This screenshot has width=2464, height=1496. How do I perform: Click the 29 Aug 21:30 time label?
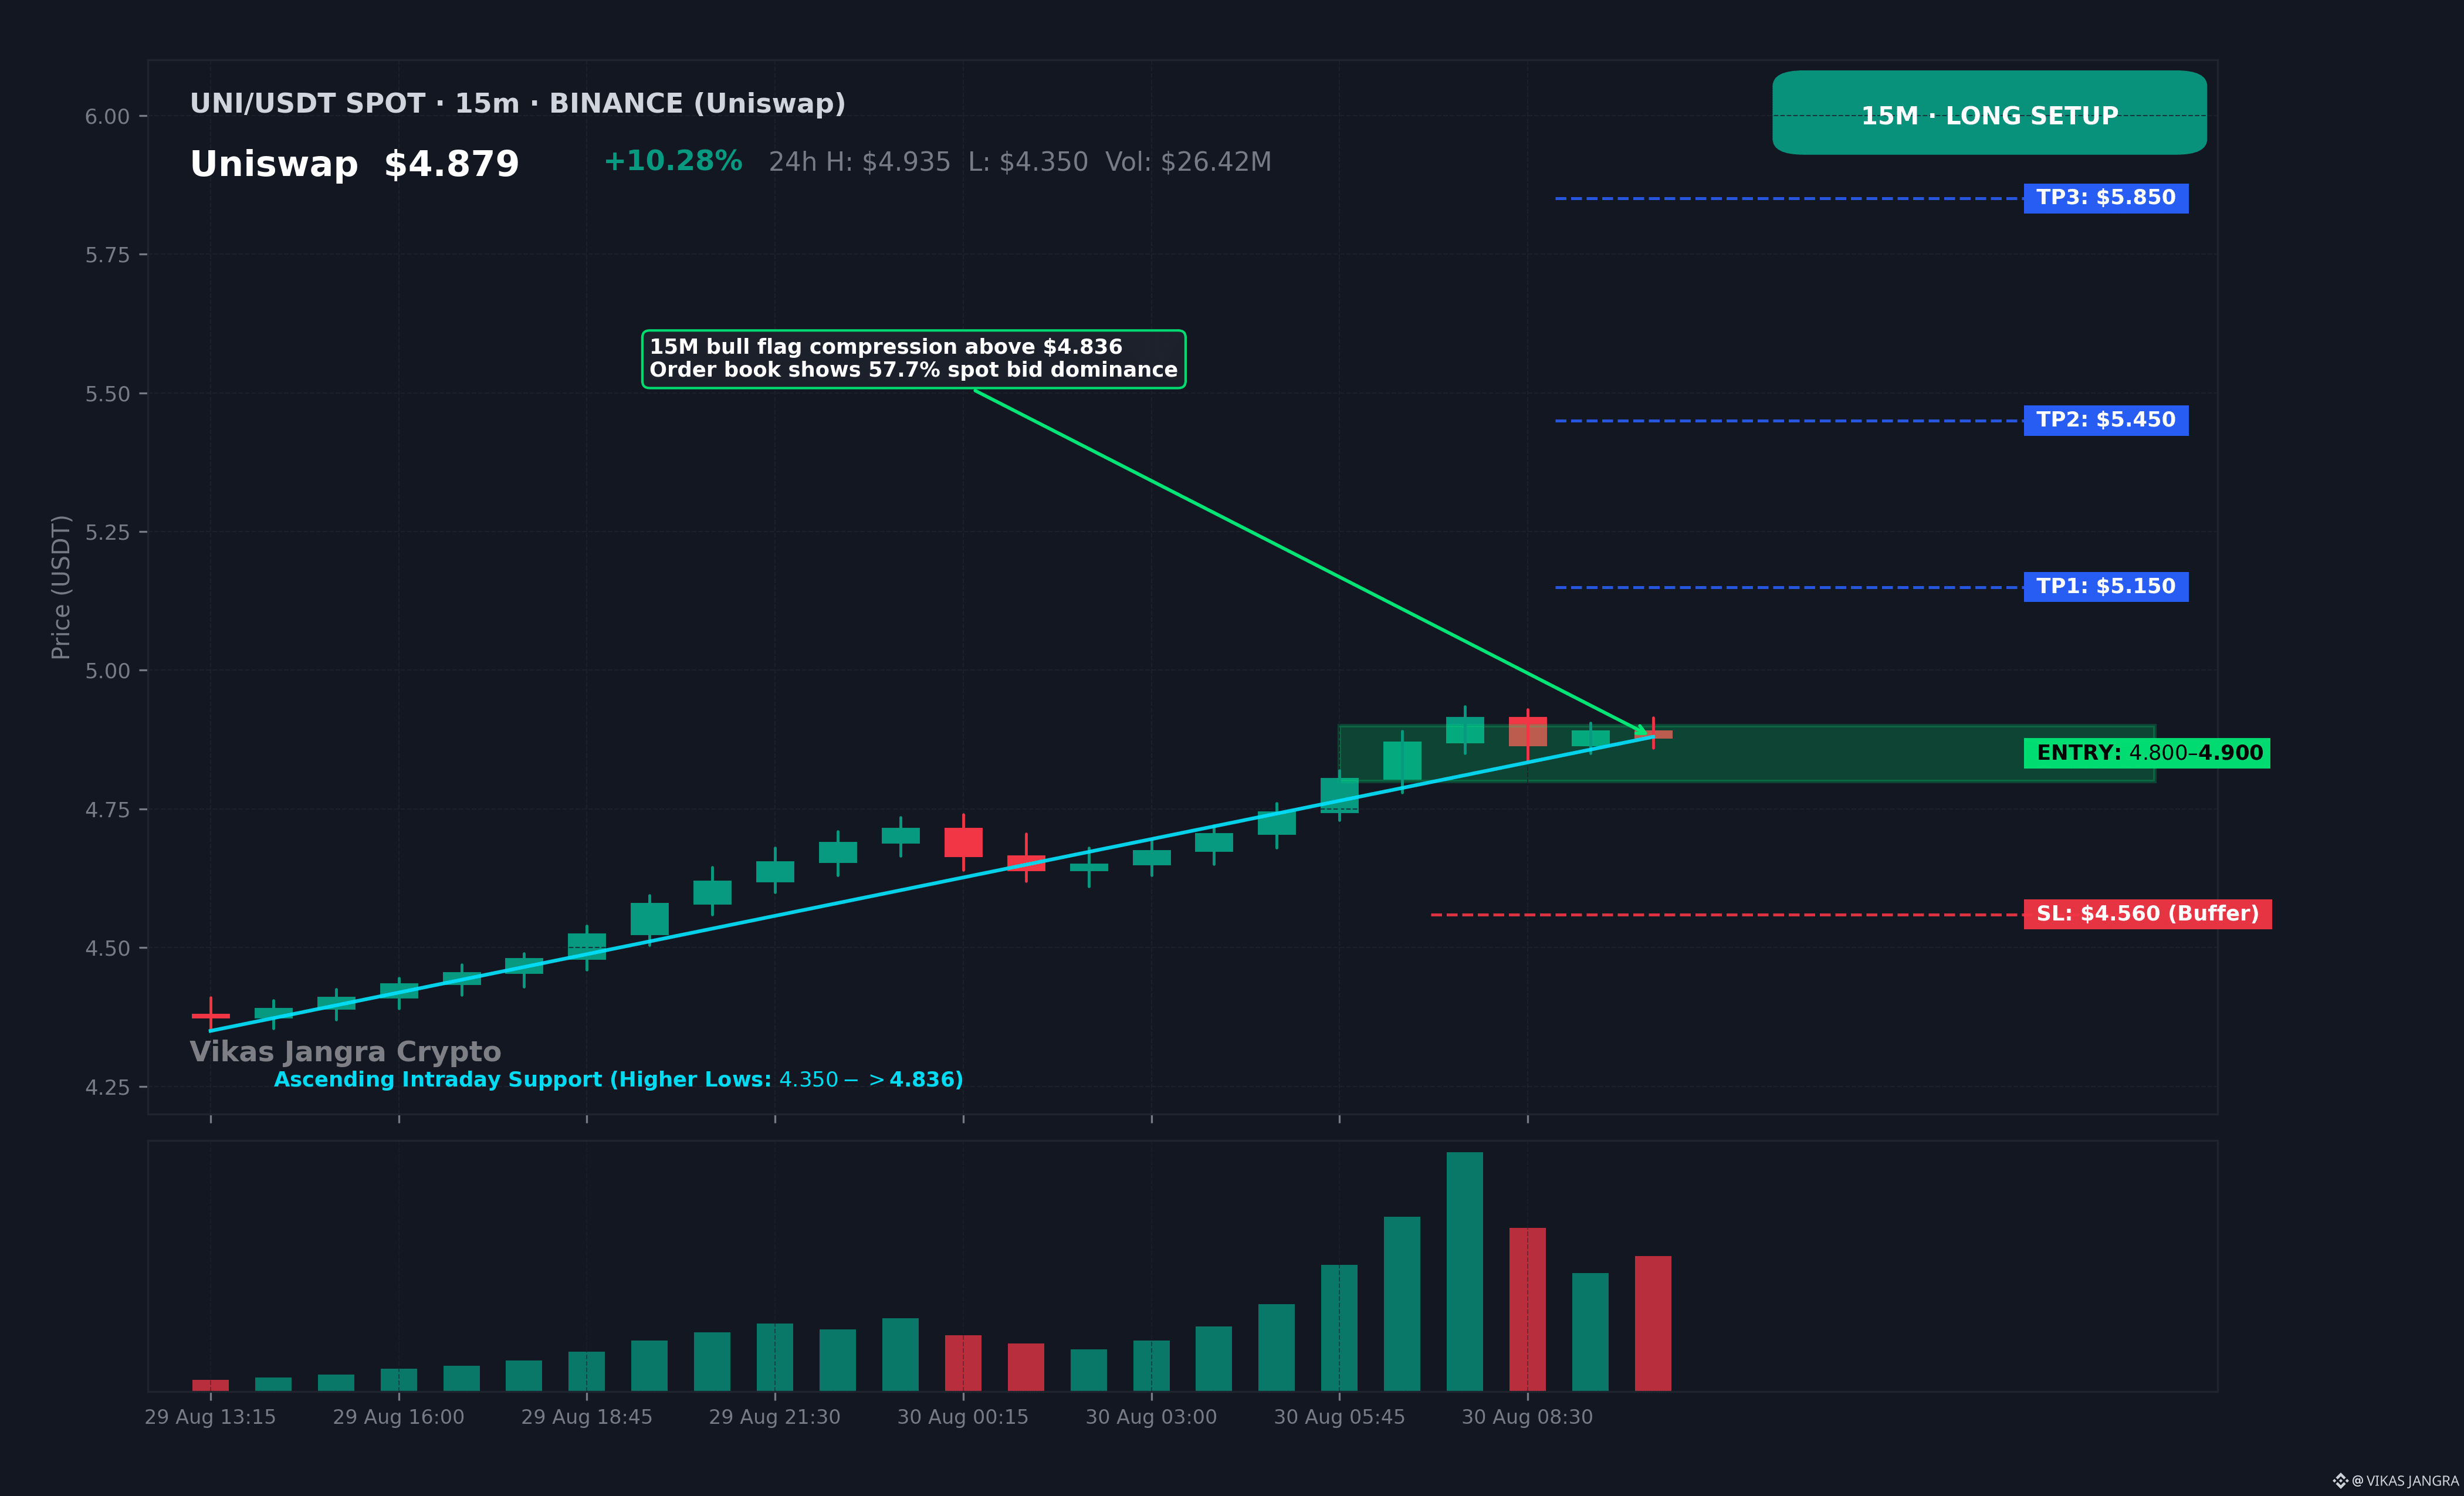tap(775, 1417)
